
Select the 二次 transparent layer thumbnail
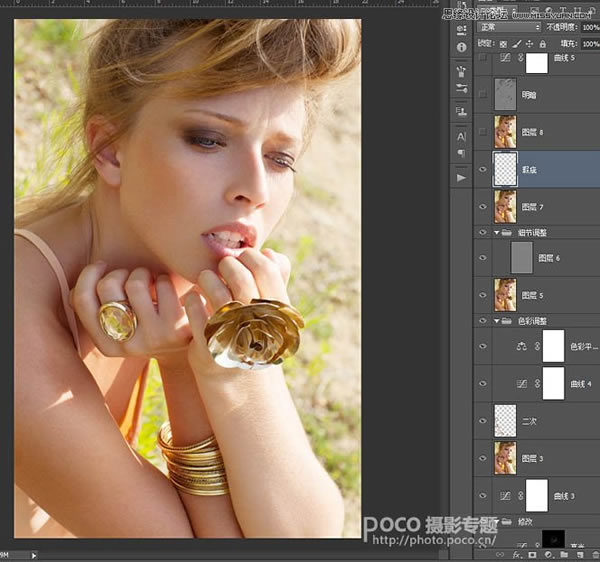tap(505, 421)
